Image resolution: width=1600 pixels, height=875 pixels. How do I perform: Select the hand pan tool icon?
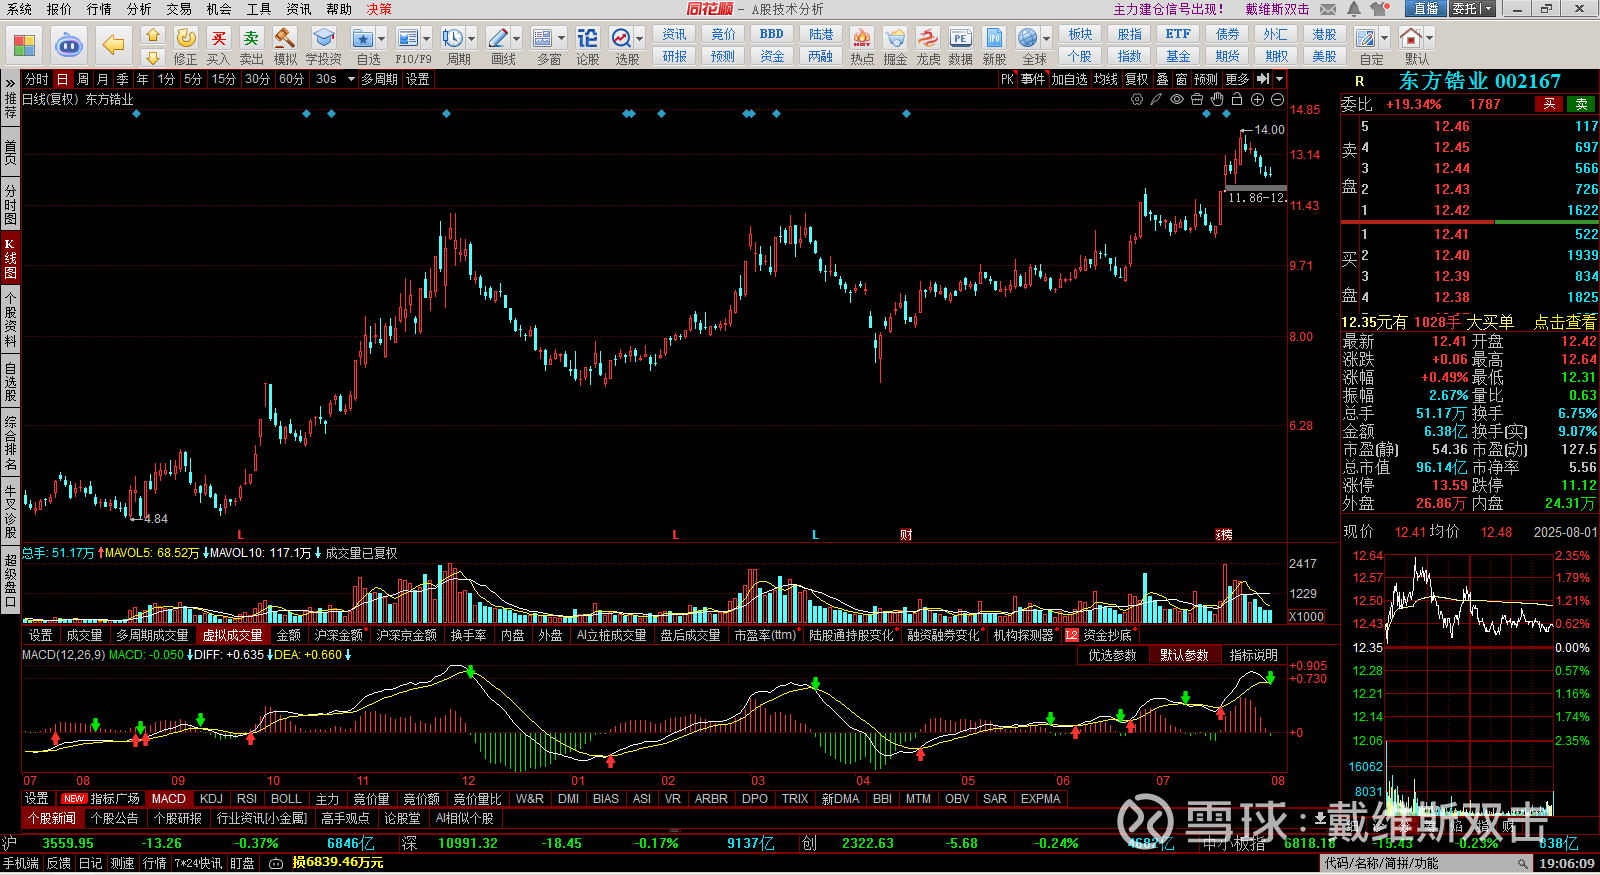1217,99
